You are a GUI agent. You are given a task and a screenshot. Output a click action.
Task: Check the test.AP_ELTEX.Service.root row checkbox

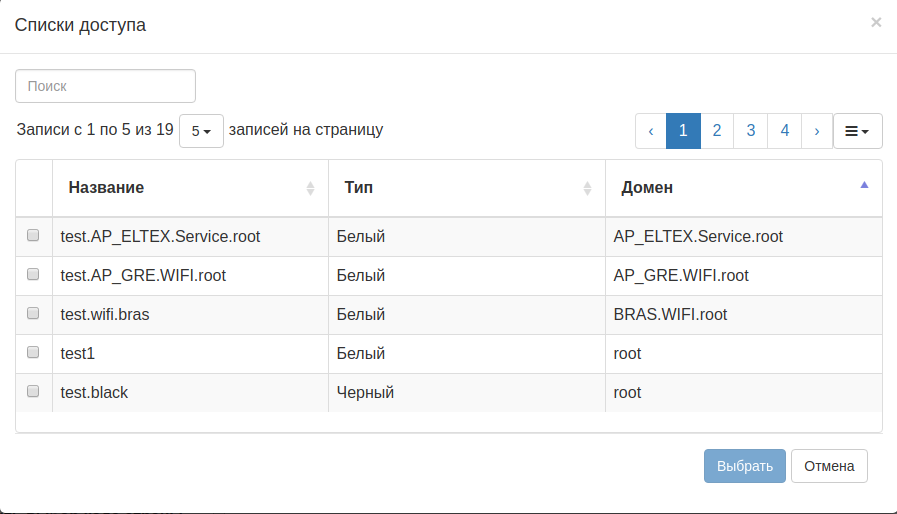click(33, 236)
